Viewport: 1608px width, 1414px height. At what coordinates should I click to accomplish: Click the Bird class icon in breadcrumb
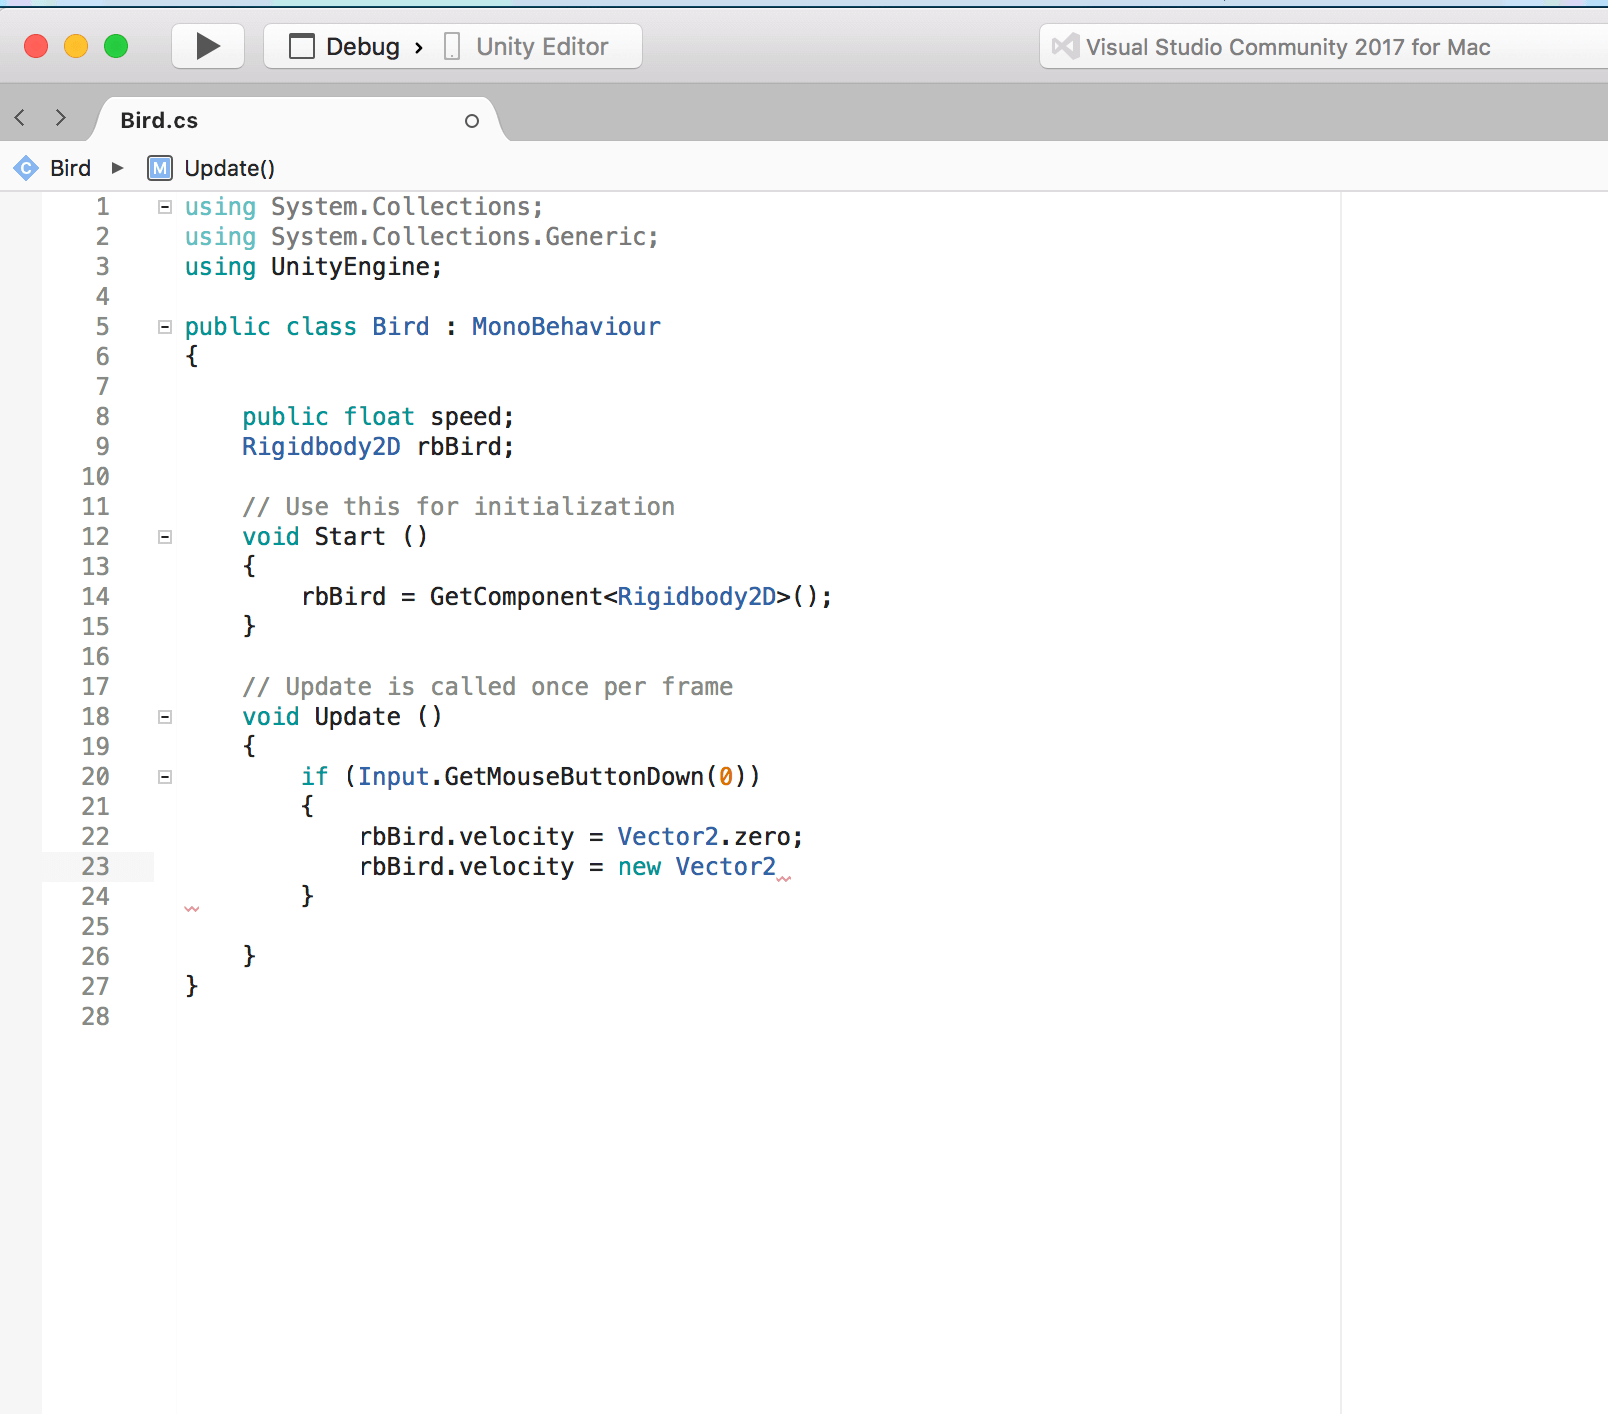click(x=26, y=168)
